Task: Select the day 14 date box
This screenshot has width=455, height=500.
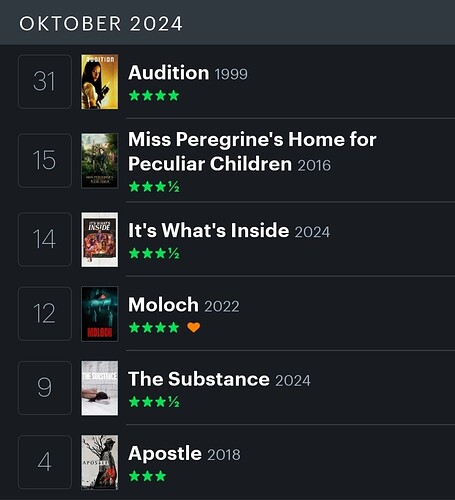Action: click(x=45, y=239)
